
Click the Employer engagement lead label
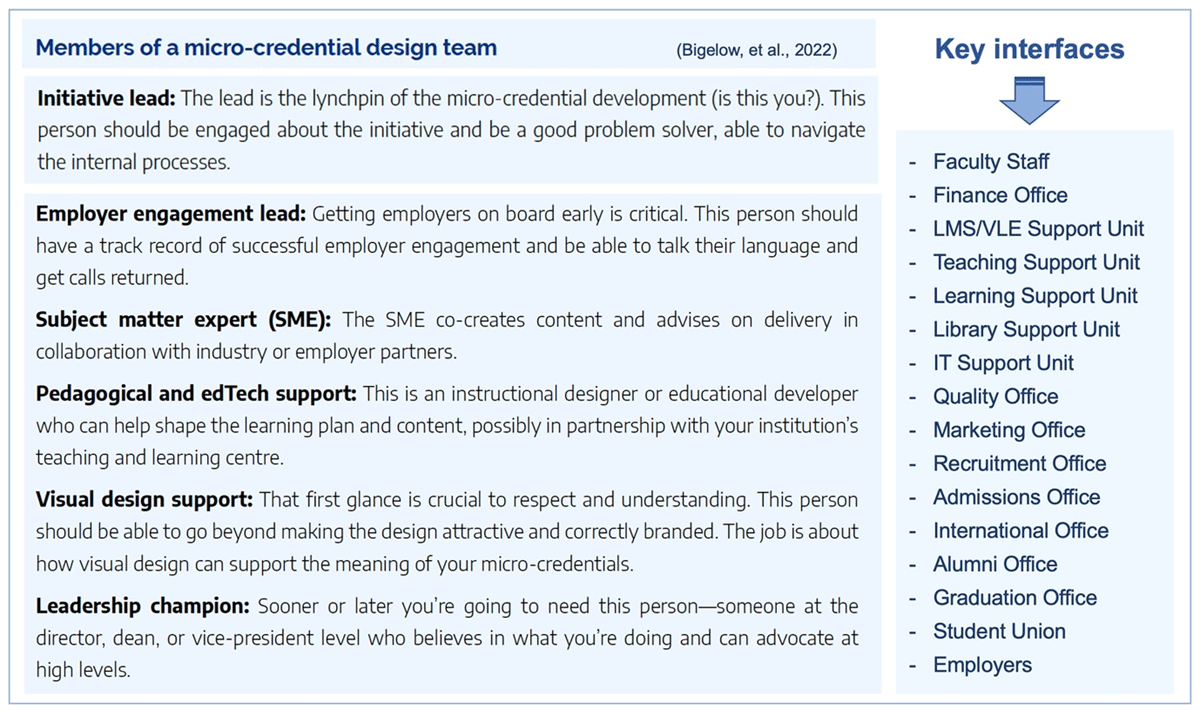pos(171,214)
